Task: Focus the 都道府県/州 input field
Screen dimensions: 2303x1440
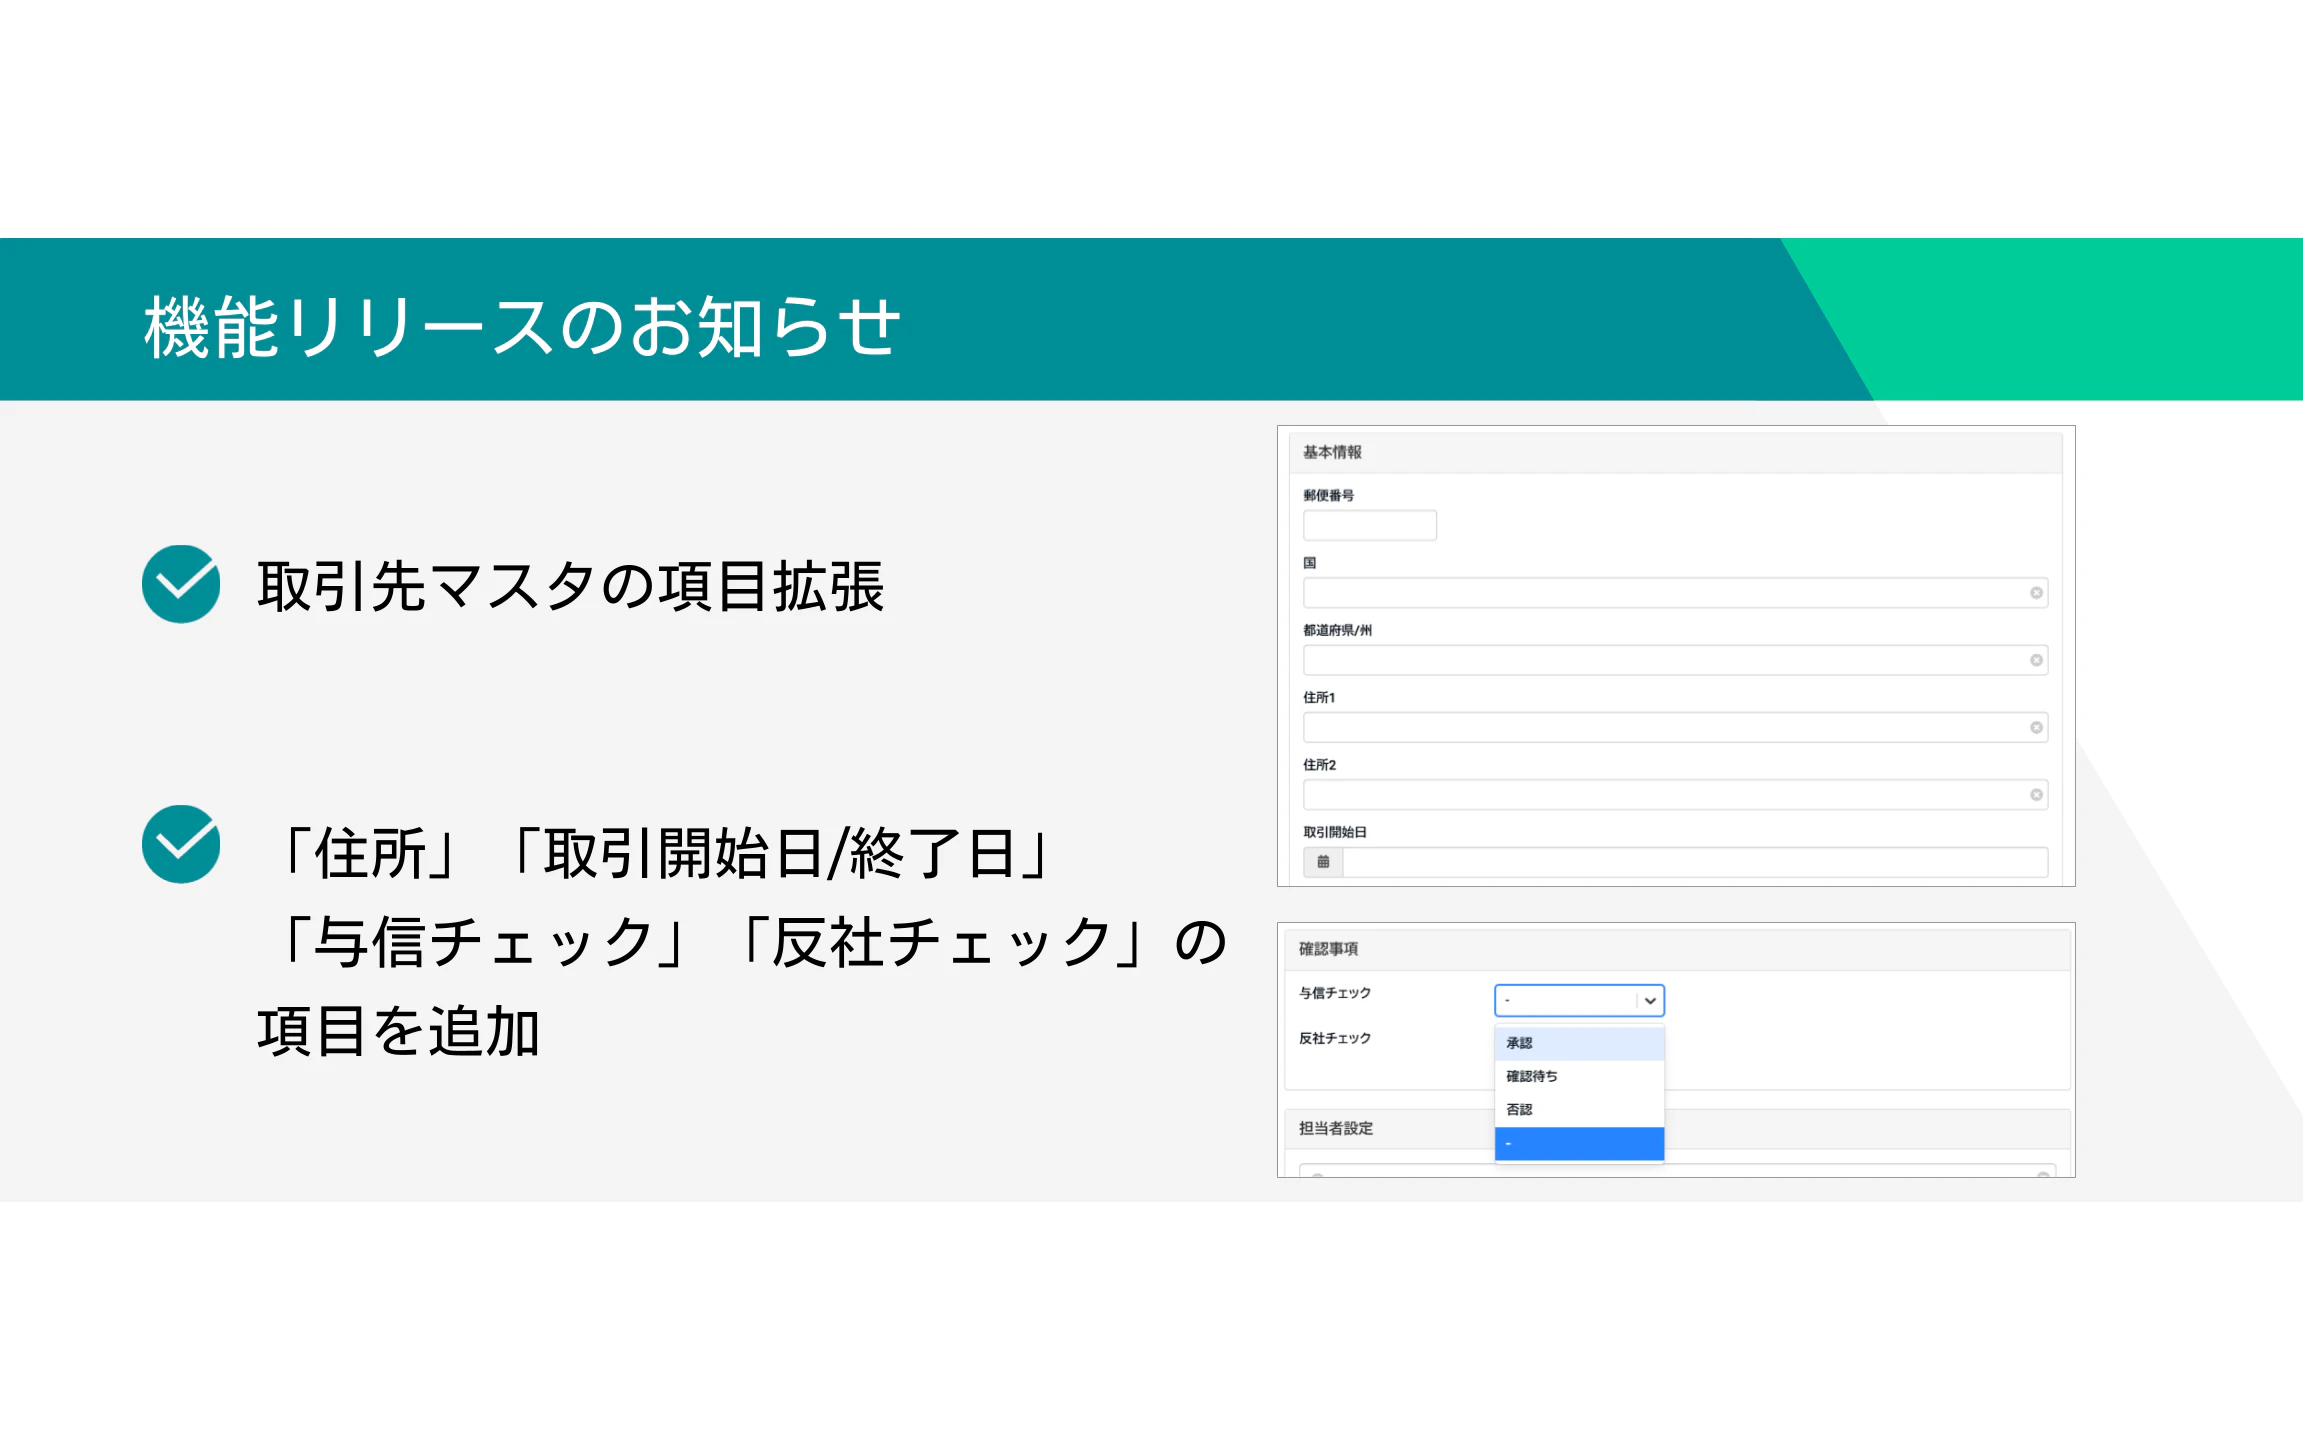Action: click(x=1660, y=660)
